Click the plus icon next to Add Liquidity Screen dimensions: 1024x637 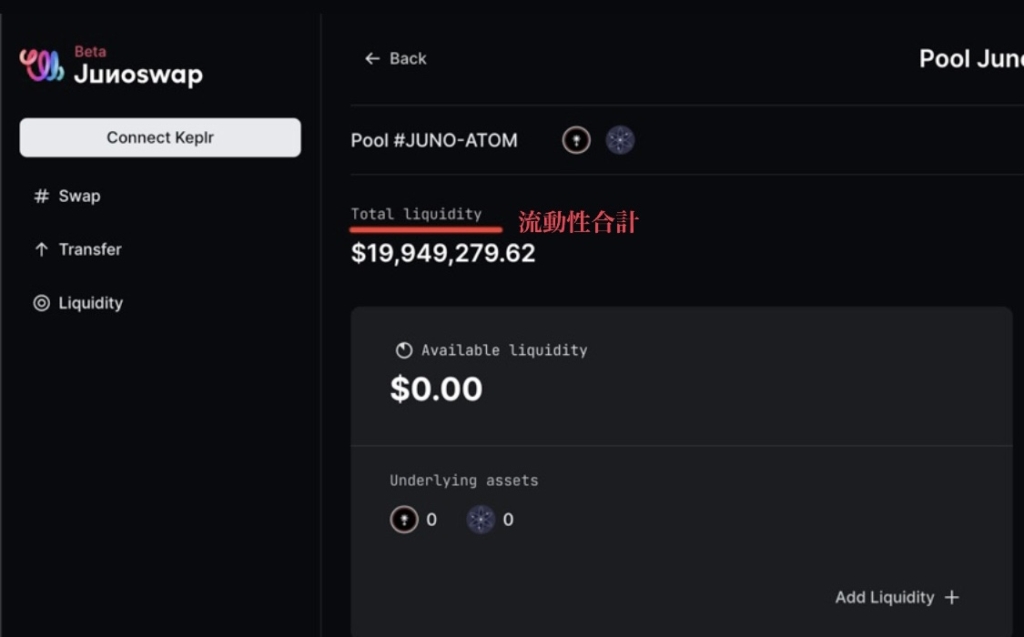coord(952,597)
